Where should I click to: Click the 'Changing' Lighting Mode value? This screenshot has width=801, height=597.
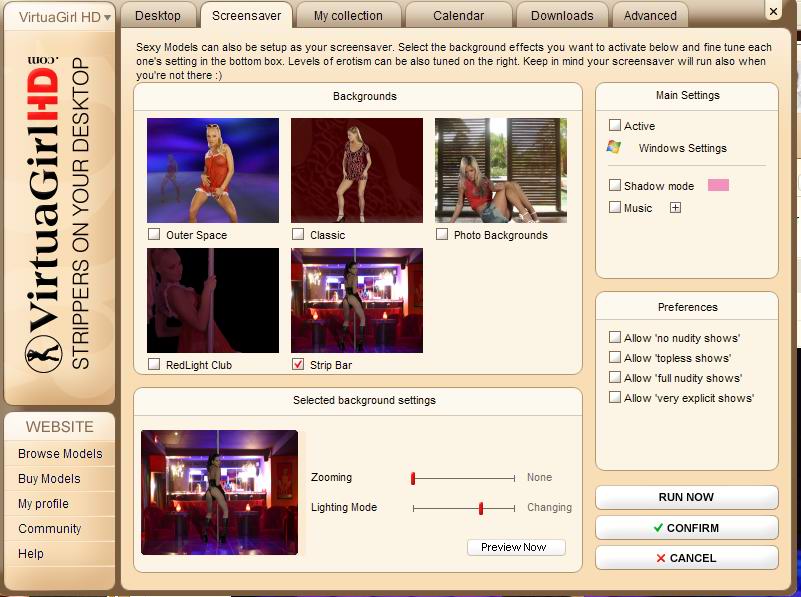click(x=549, y=507)
